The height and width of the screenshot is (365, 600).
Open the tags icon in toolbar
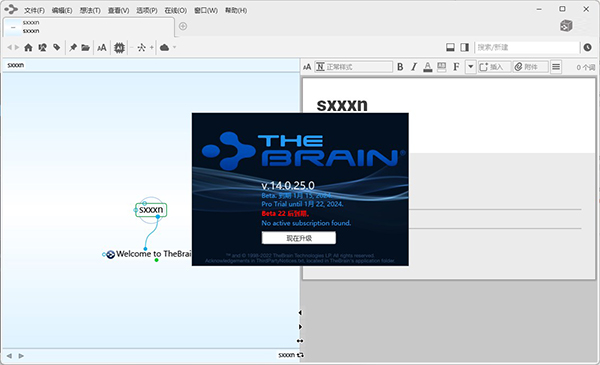pos(57,47)
